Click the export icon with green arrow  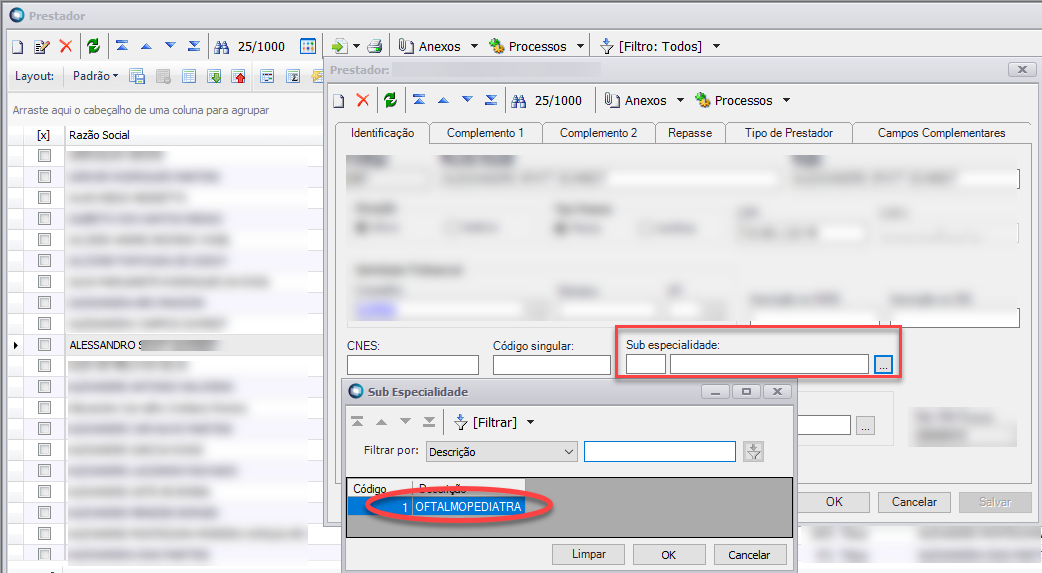pos(340,47)
